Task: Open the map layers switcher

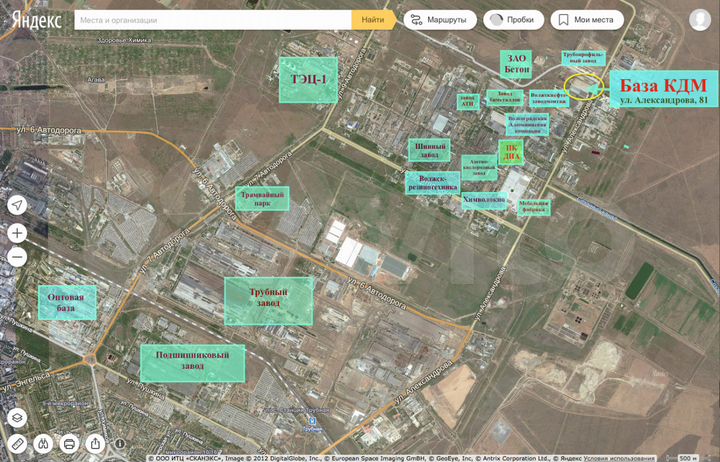Action: (x=18, y=417)
